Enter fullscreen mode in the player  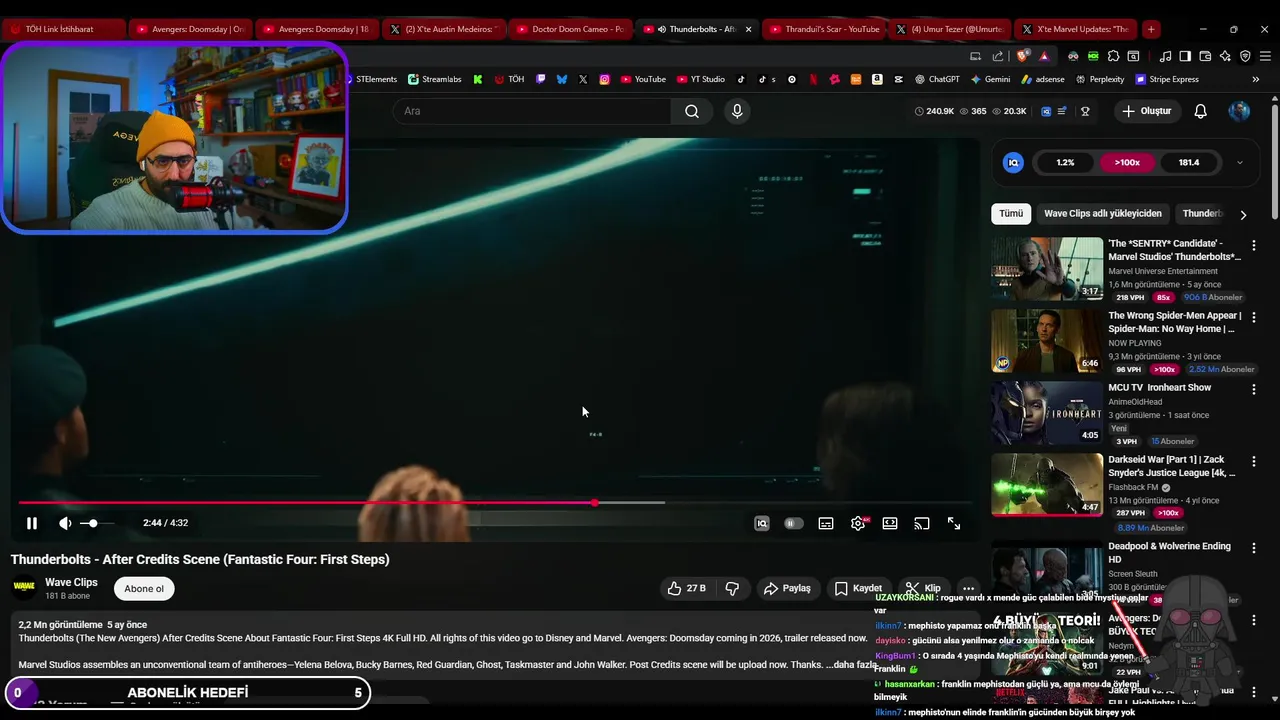click(x=954, y=523)
